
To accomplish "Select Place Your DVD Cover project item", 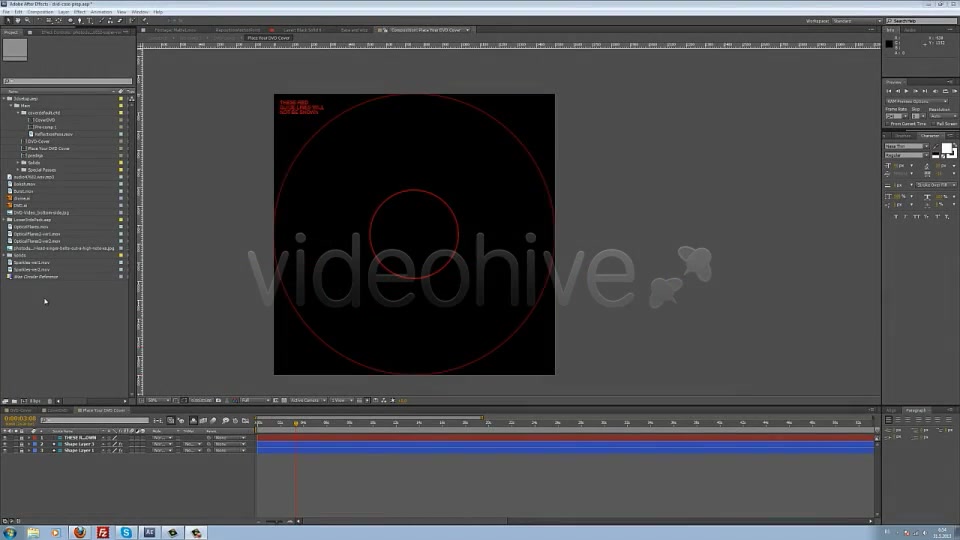I will point(48,148).
